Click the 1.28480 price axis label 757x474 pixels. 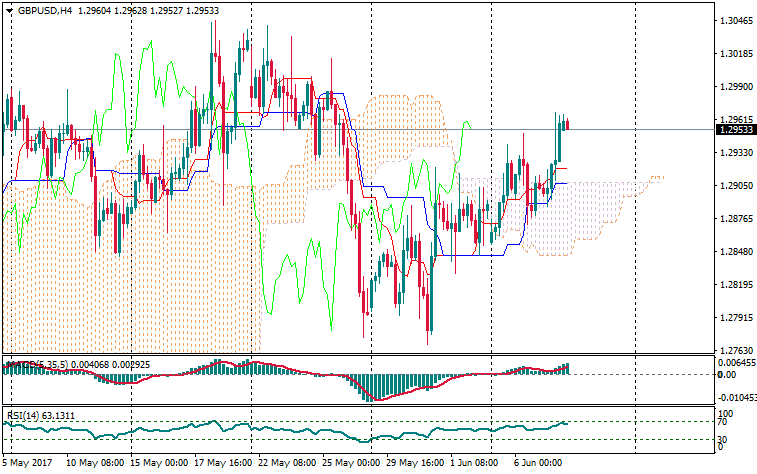pyautogui.click(x=735, y=252)
